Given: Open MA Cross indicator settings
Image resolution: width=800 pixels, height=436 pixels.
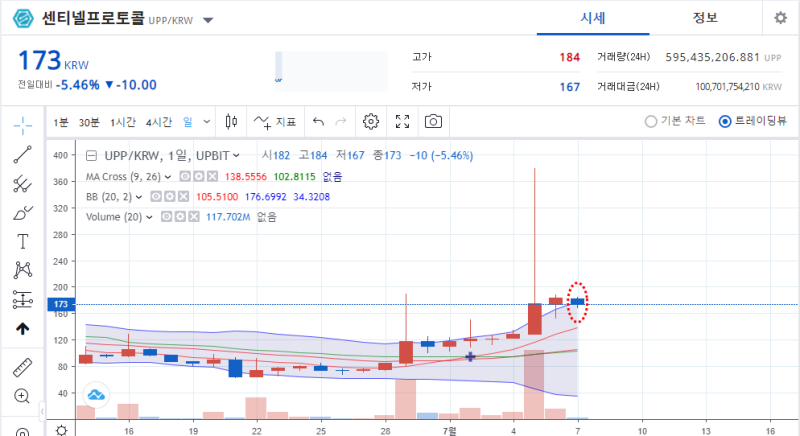Looking at the screenshot, I should tap(198, 176).
